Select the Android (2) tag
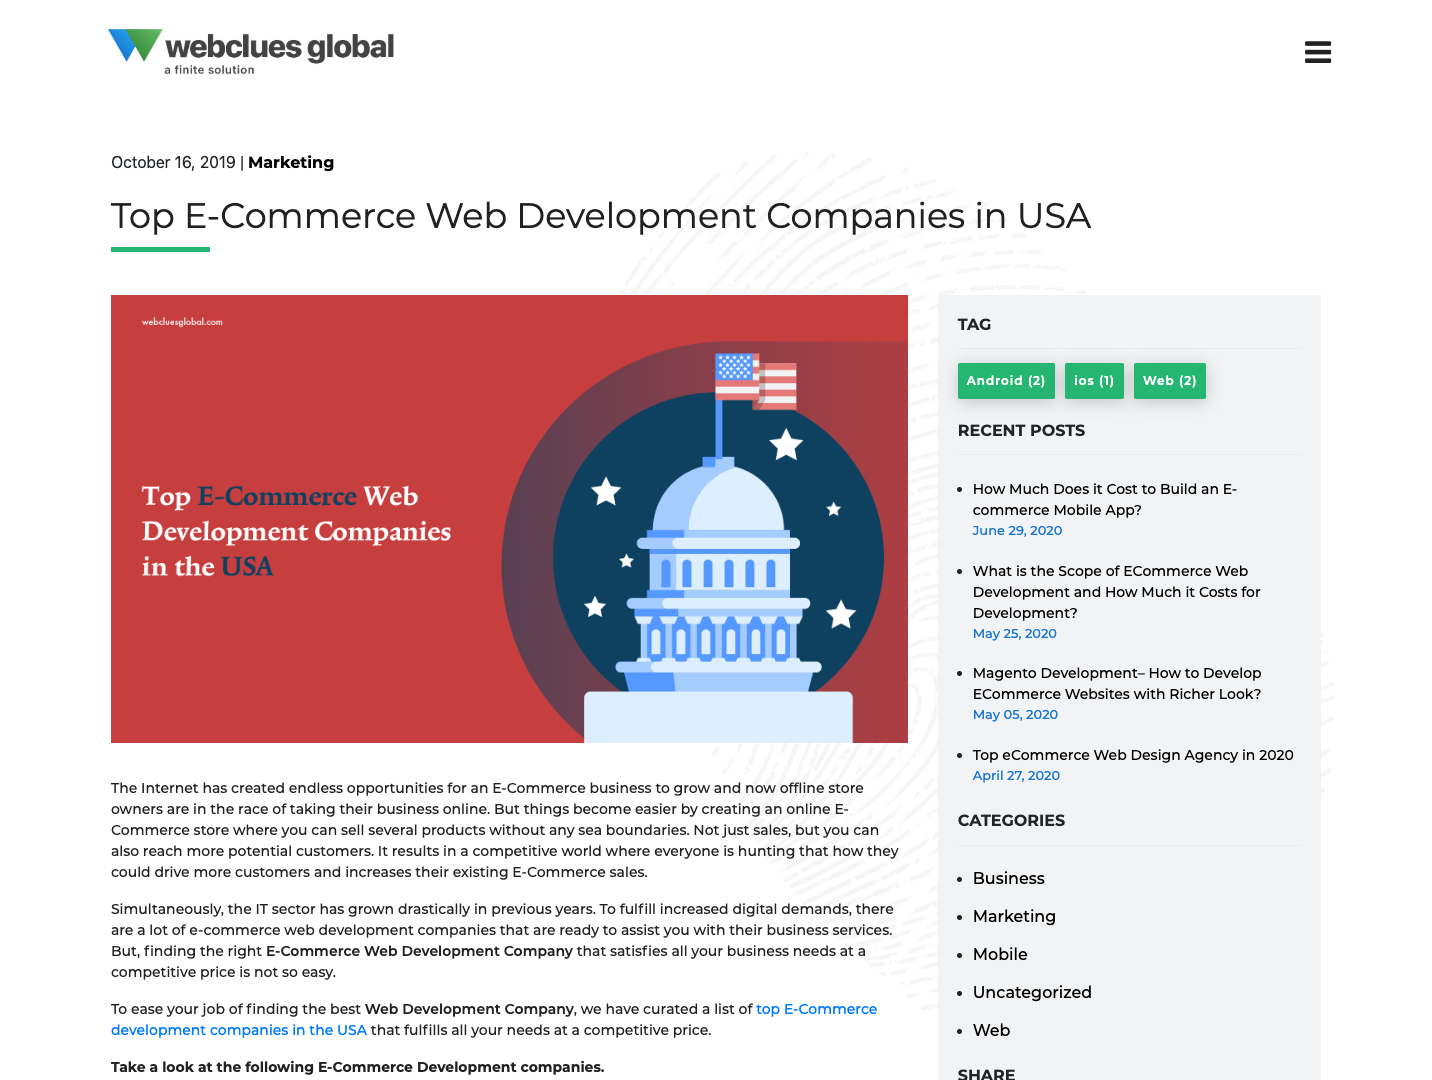This screenshot has width=1432, height=1080. [1006, 381]
